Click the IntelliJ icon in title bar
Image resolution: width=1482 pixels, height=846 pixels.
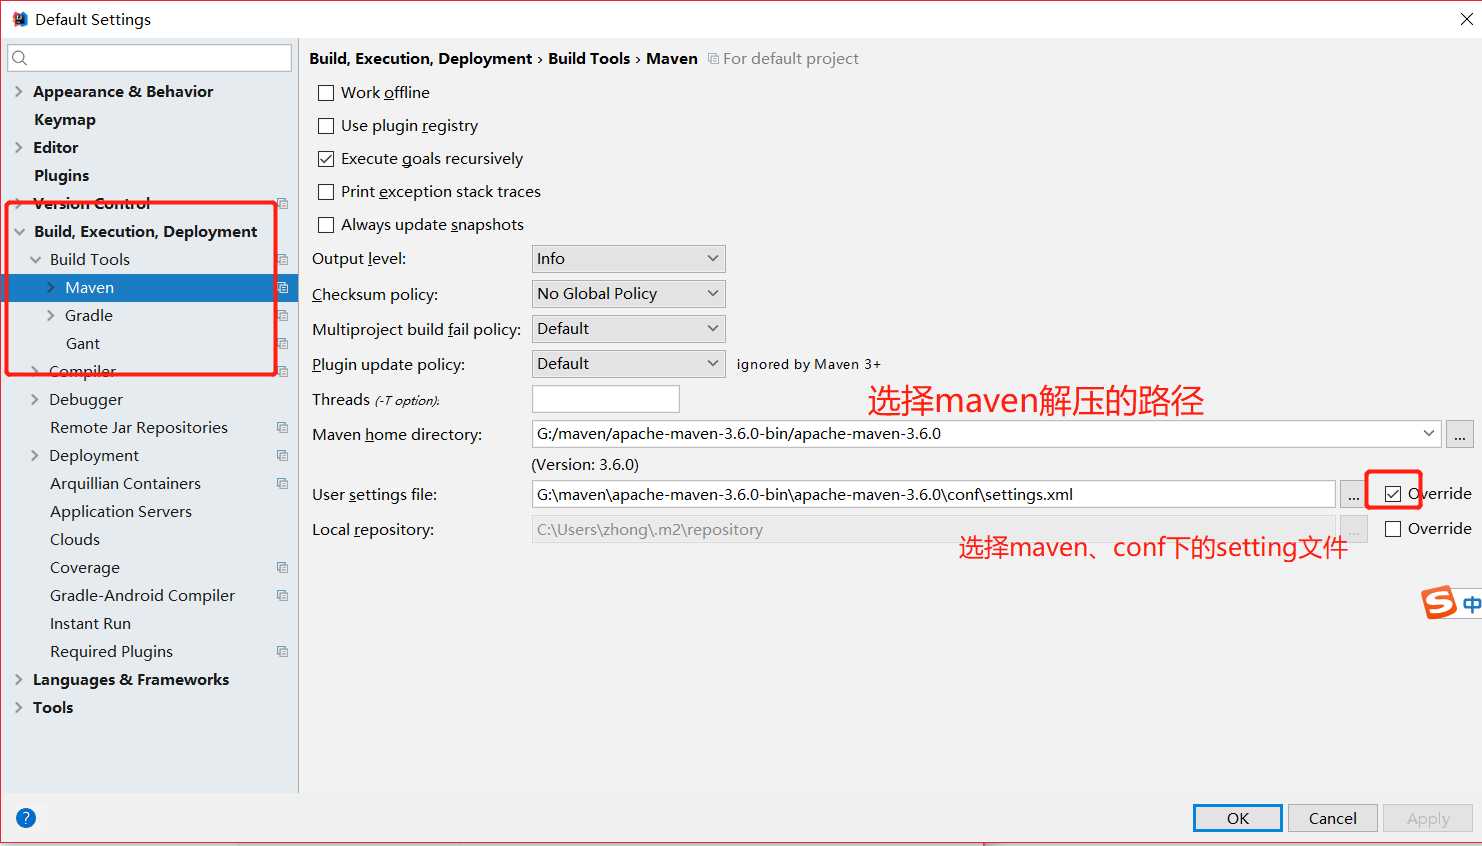(20, 19)
